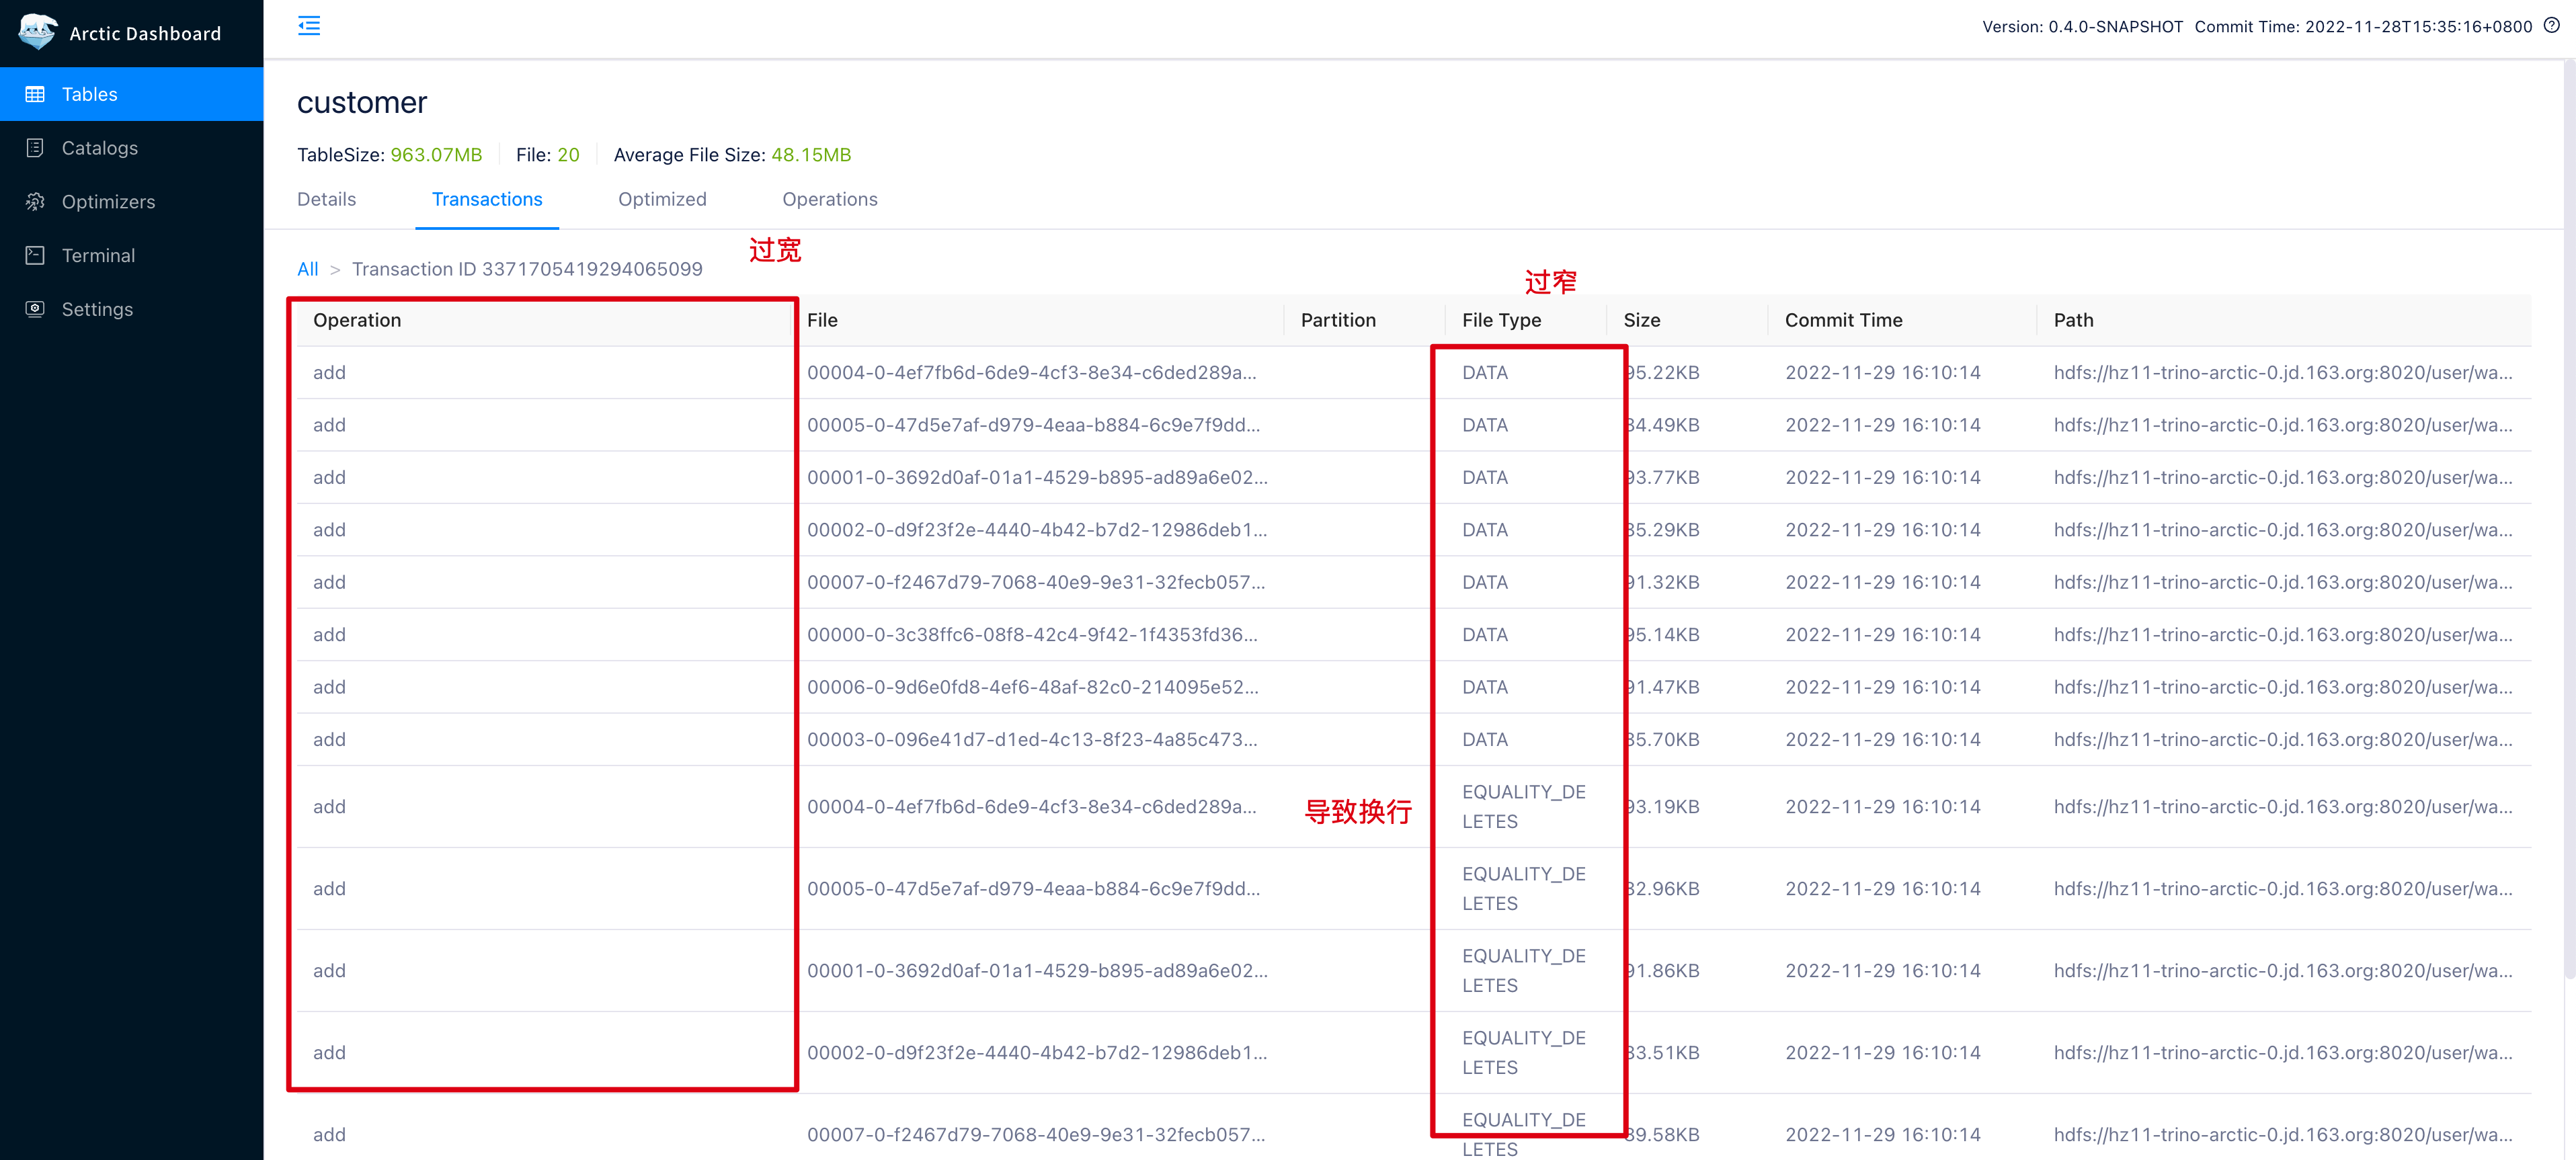Select file 00004-0-4ef7fb6d in the list
The height and width of the screenshot is (1160, 2576).
1031,372
